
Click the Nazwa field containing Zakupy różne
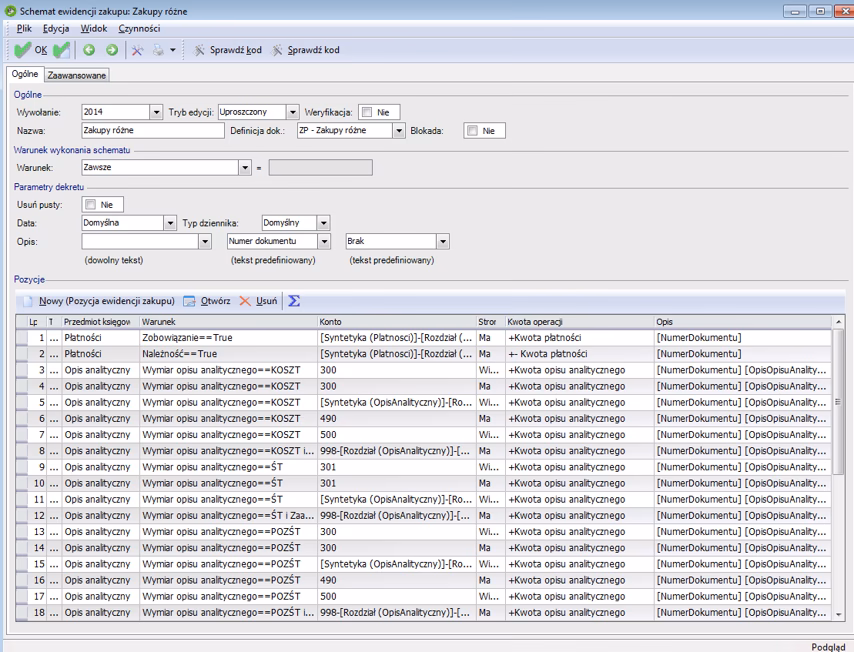click(152, 130)
